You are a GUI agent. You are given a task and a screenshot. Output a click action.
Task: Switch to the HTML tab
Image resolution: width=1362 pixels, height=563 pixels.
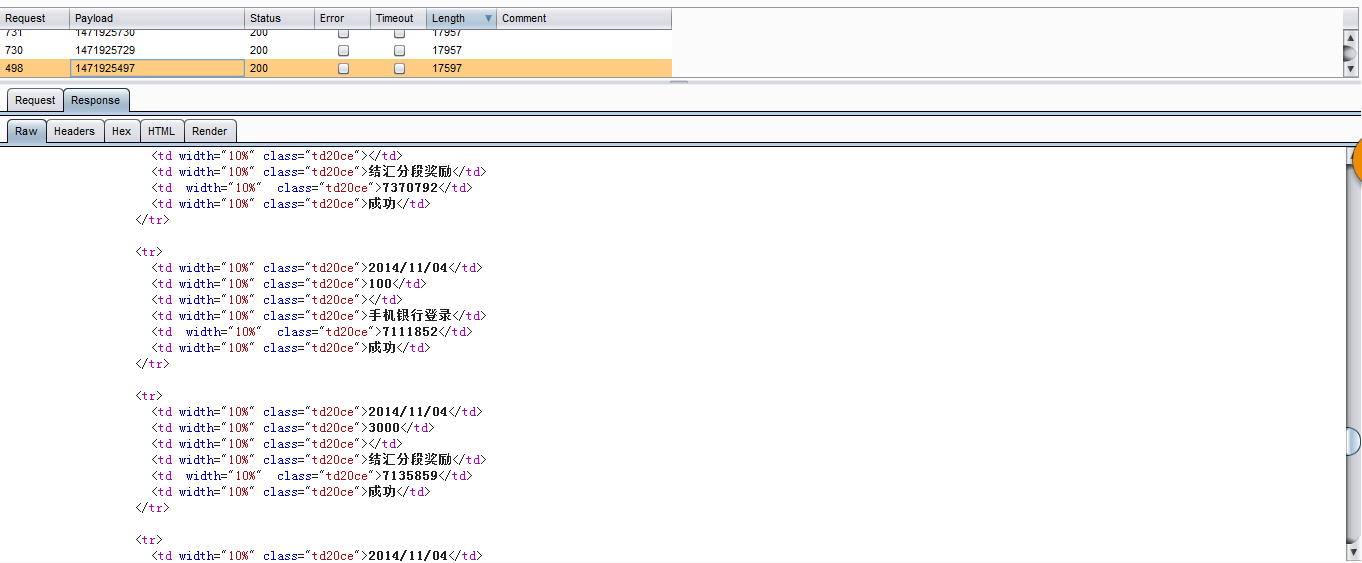pyautogui.click(x=161, y=131)
